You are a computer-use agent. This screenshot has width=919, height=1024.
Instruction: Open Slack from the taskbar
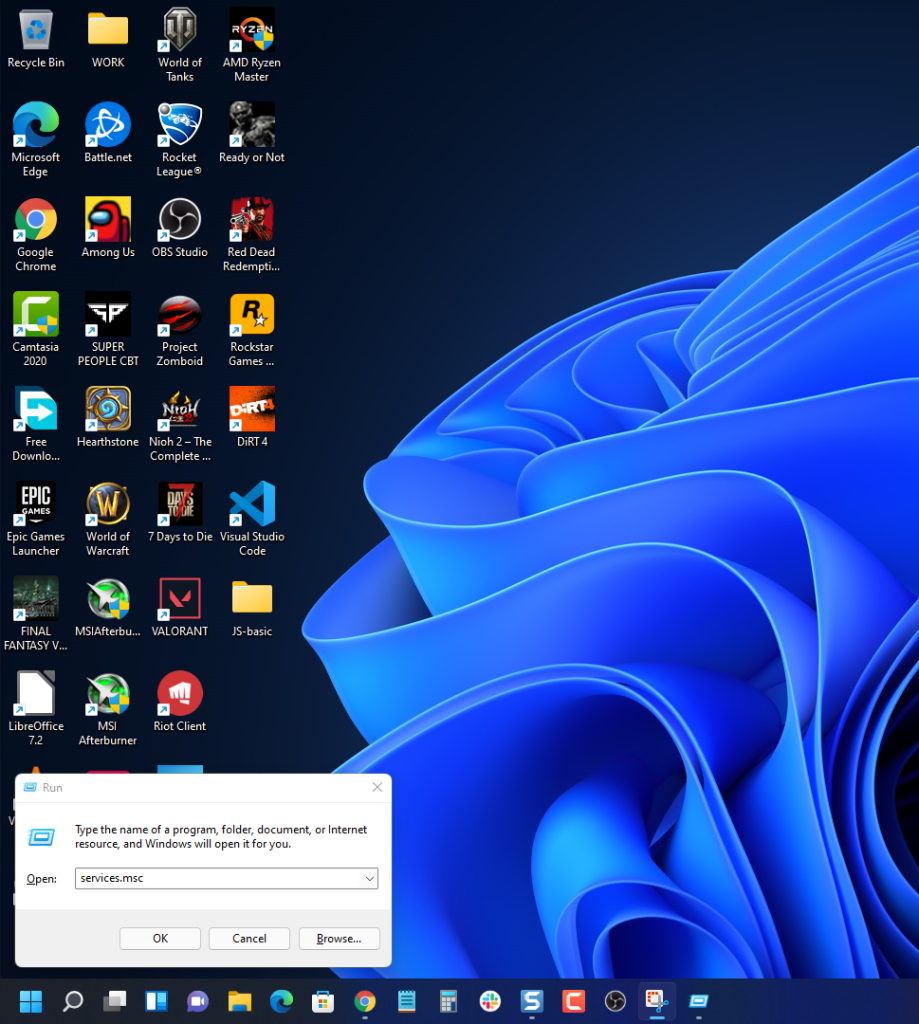491,1001
